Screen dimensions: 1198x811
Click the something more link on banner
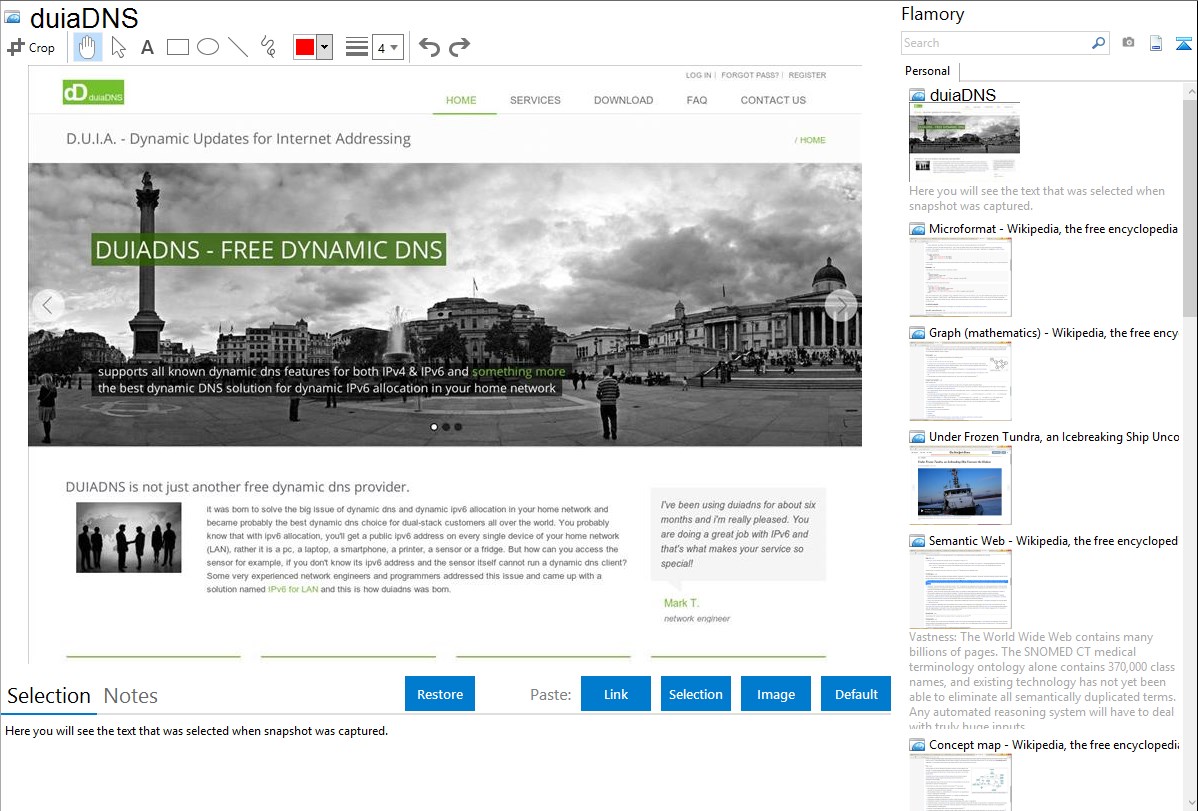(518, 371)
